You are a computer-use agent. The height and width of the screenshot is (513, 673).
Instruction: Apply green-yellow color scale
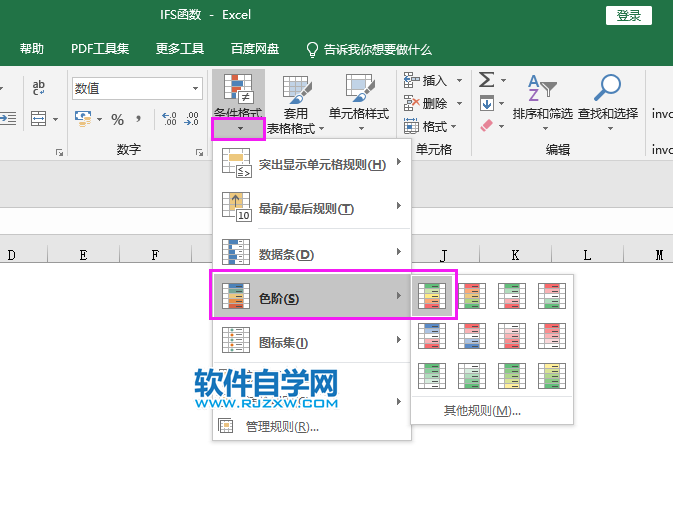(512, 376)
